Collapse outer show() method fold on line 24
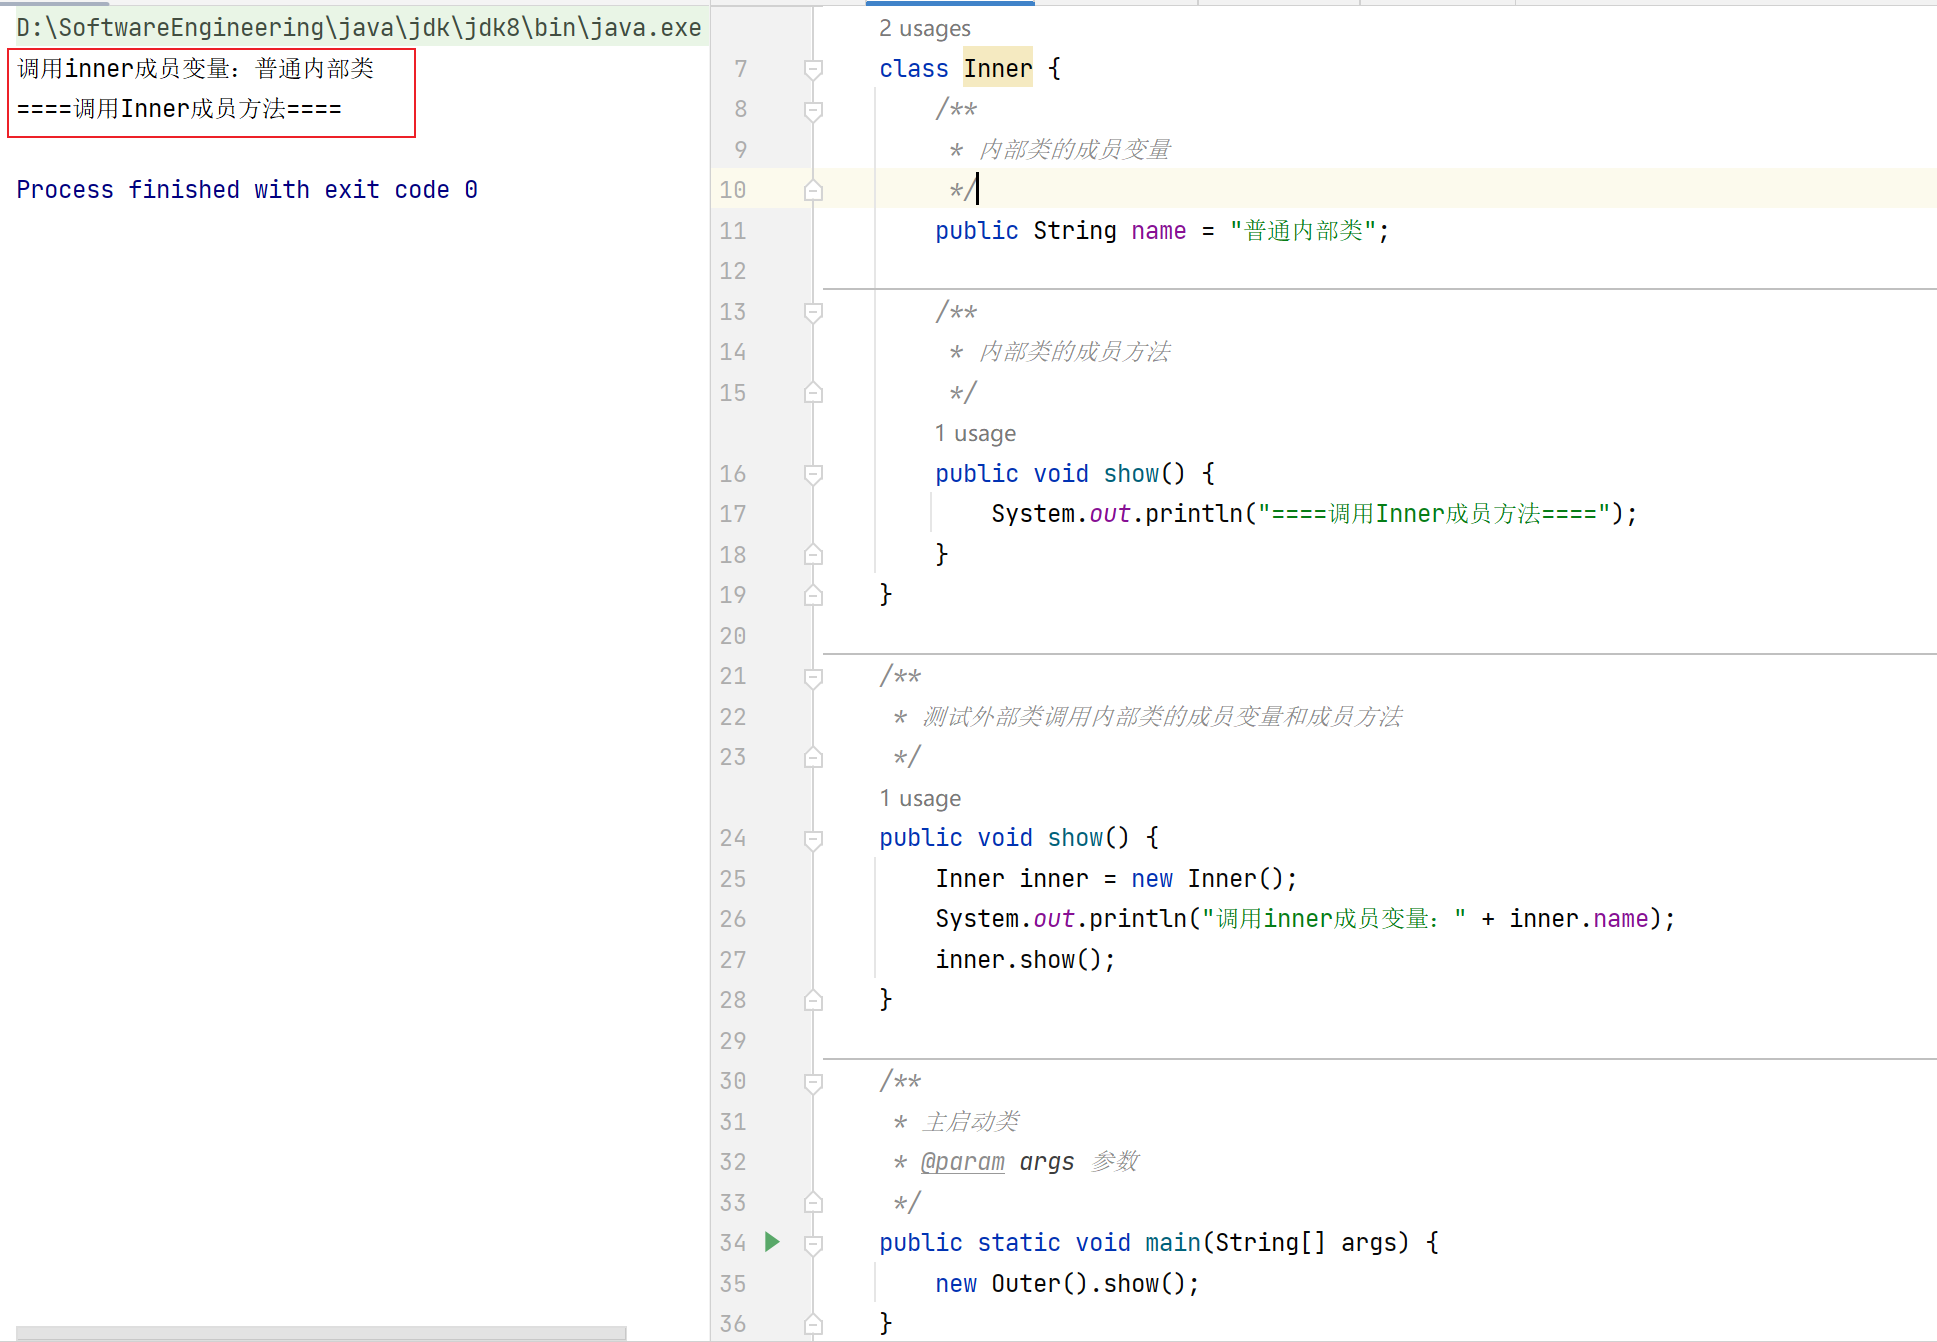 813,839
